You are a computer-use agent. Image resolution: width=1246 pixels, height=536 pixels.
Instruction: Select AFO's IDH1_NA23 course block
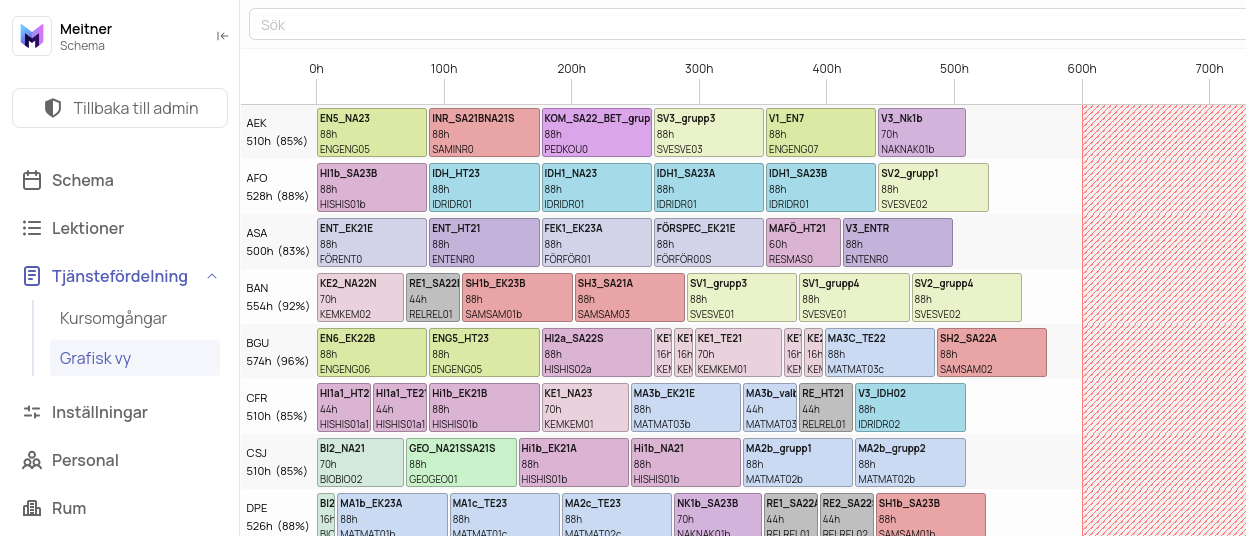pos(597,188)
